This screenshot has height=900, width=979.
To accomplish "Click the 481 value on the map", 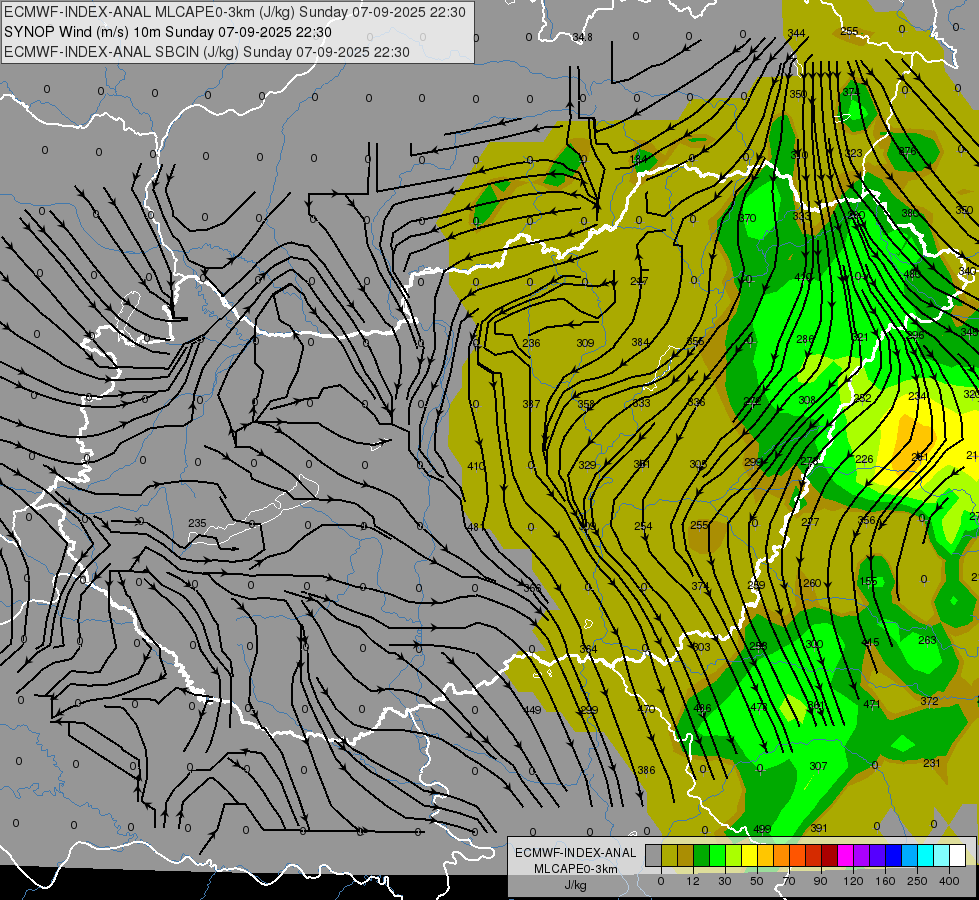I will [x=476, y=527].
